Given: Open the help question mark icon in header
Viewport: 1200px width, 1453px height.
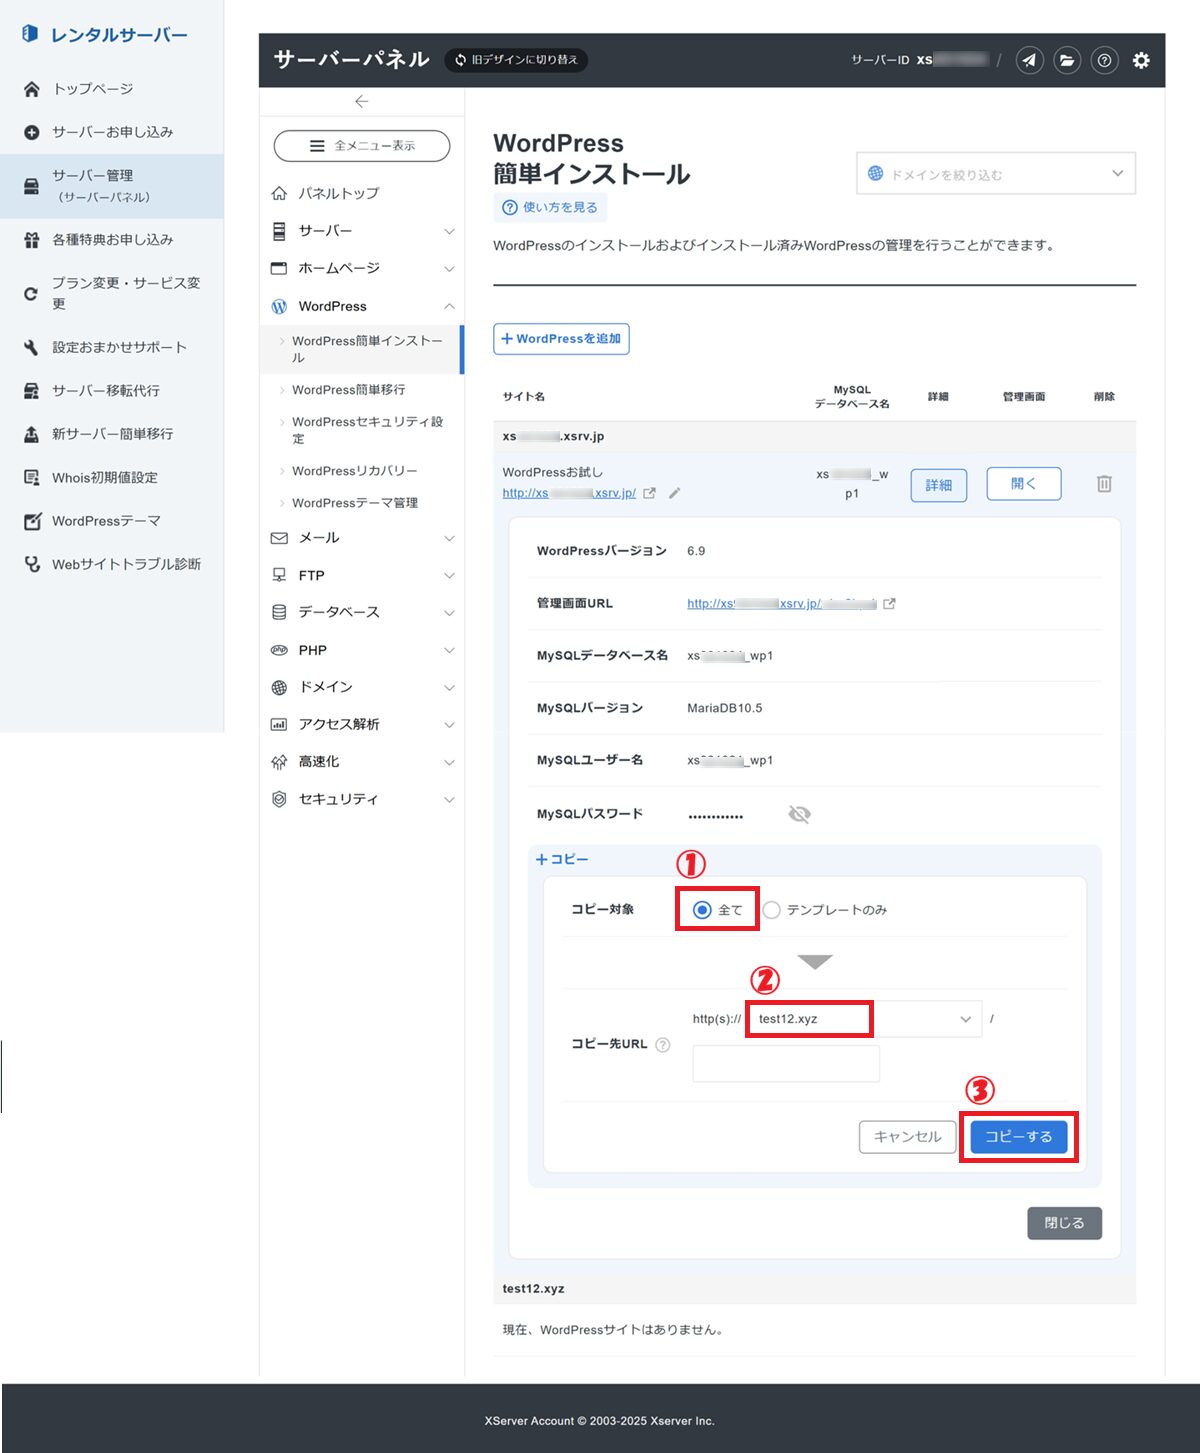Looking at the screenshot, I should coord(1104,60).
